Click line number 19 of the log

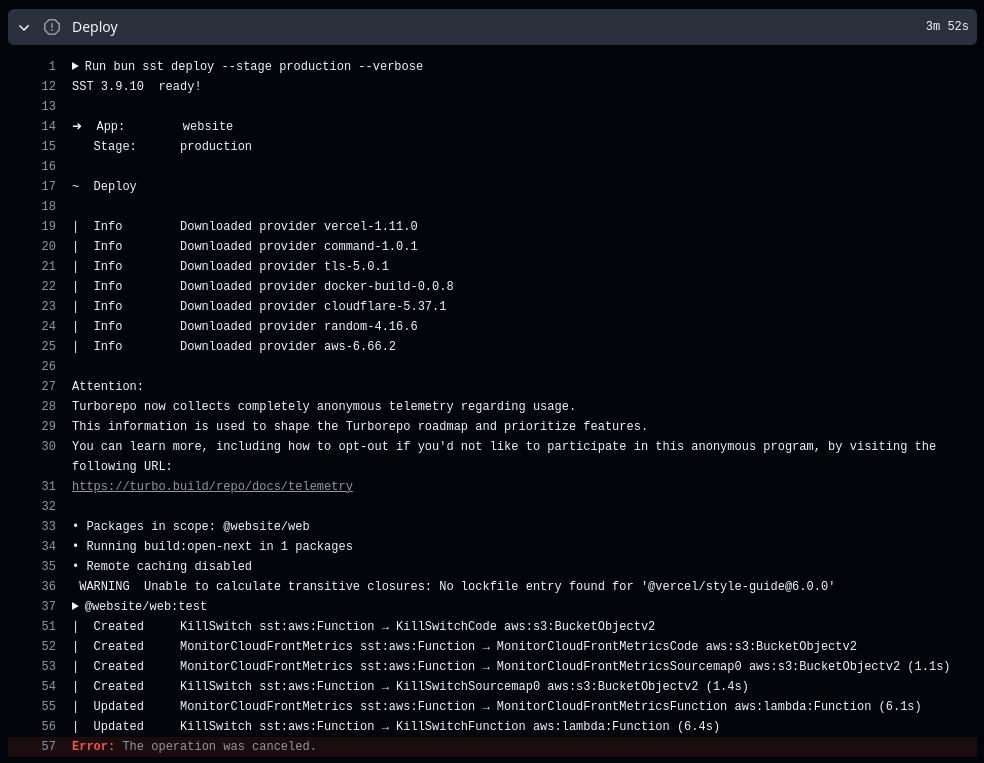click(x=48, y=226)
